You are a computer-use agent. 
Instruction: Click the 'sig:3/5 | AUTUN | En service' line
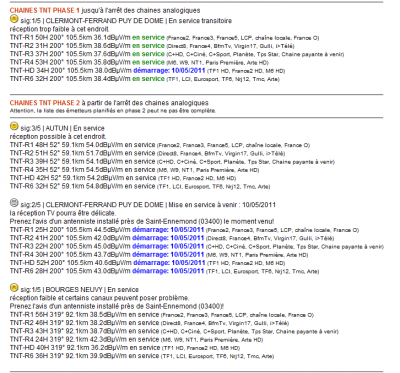tap(62, 128)
